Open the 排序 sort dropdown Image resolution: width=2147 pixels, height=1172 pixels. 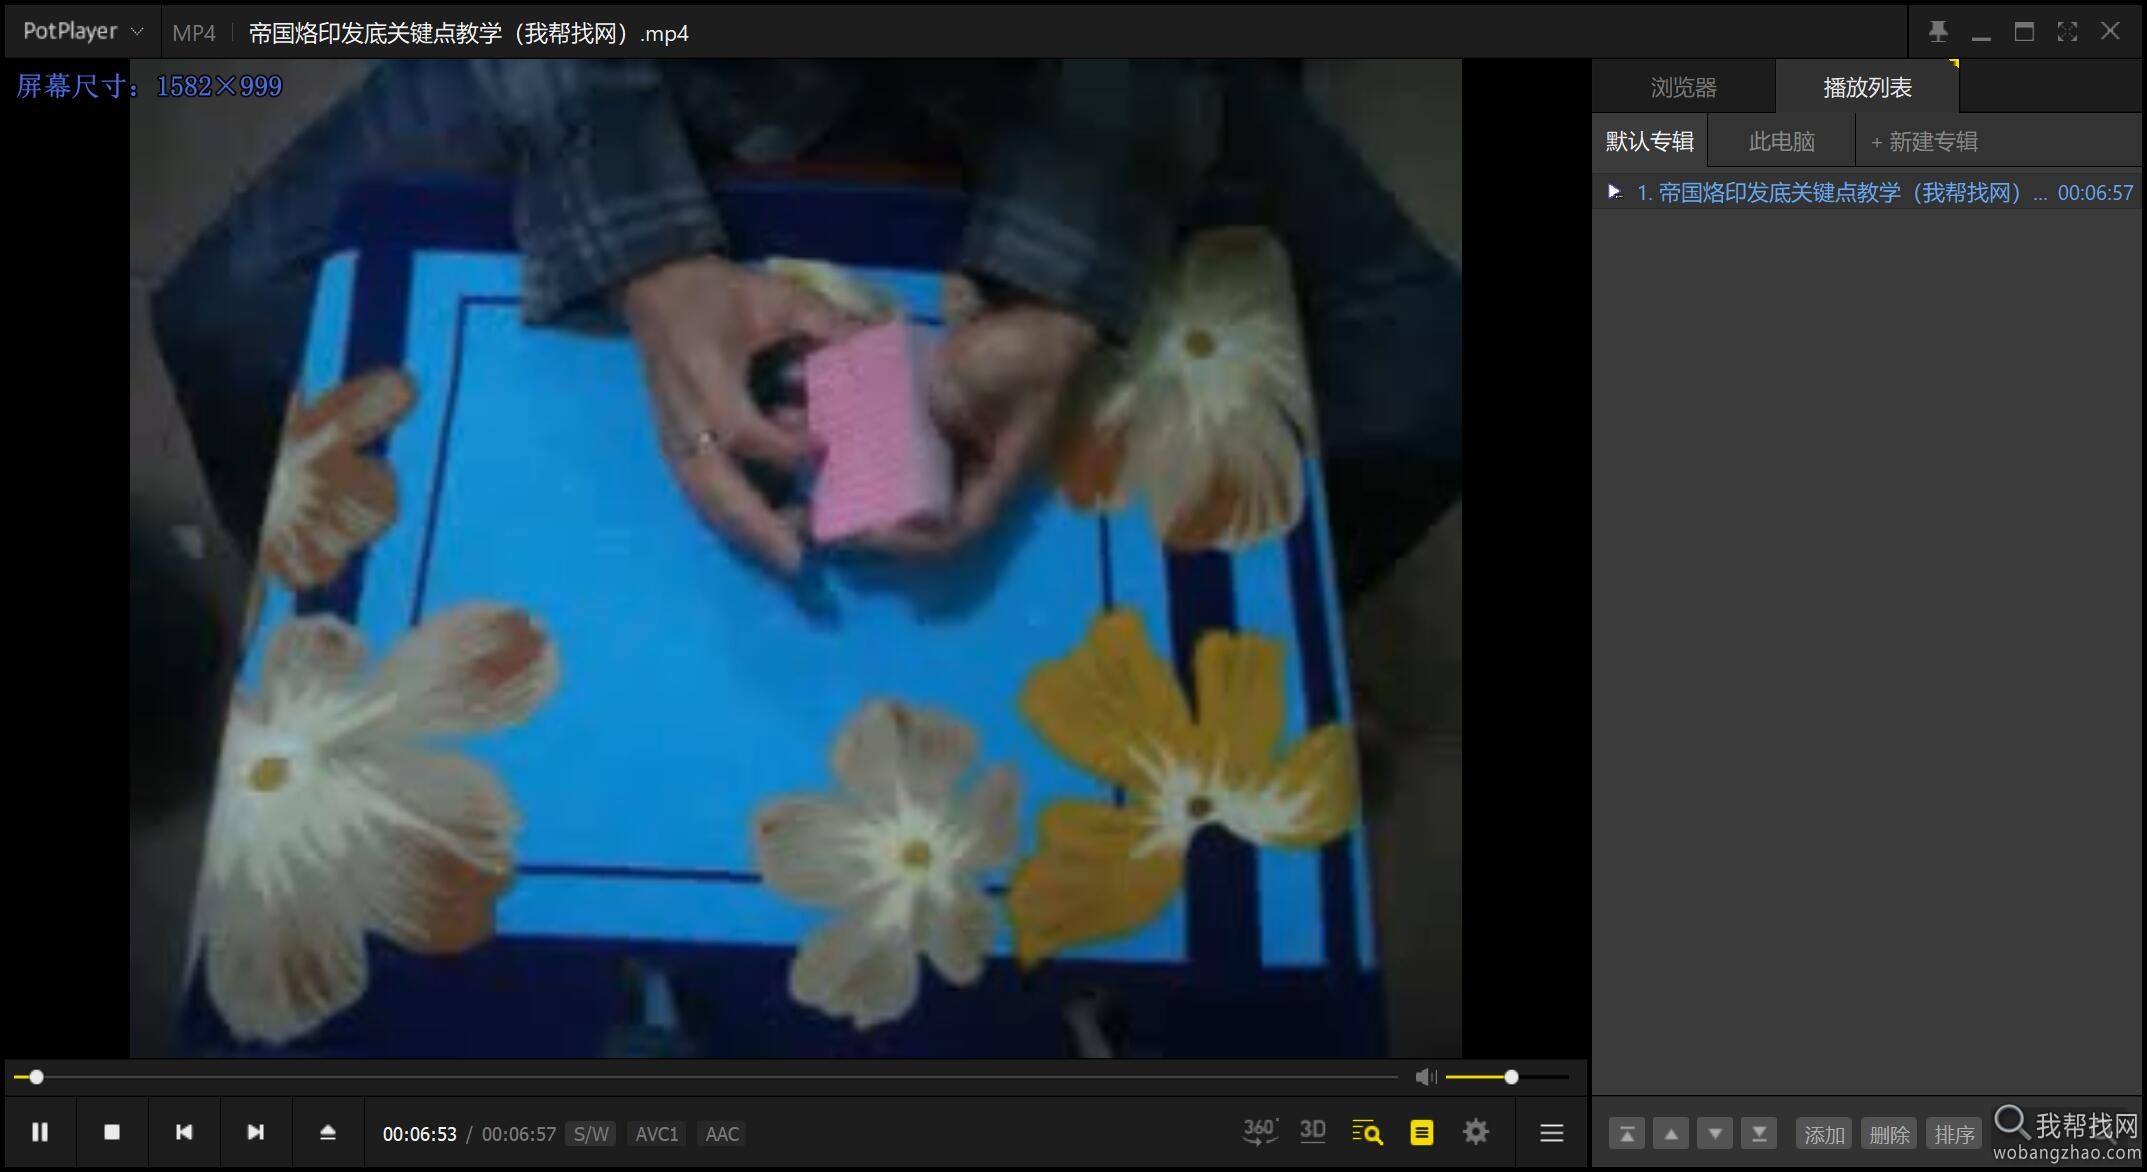(x=1954, y=1134)
